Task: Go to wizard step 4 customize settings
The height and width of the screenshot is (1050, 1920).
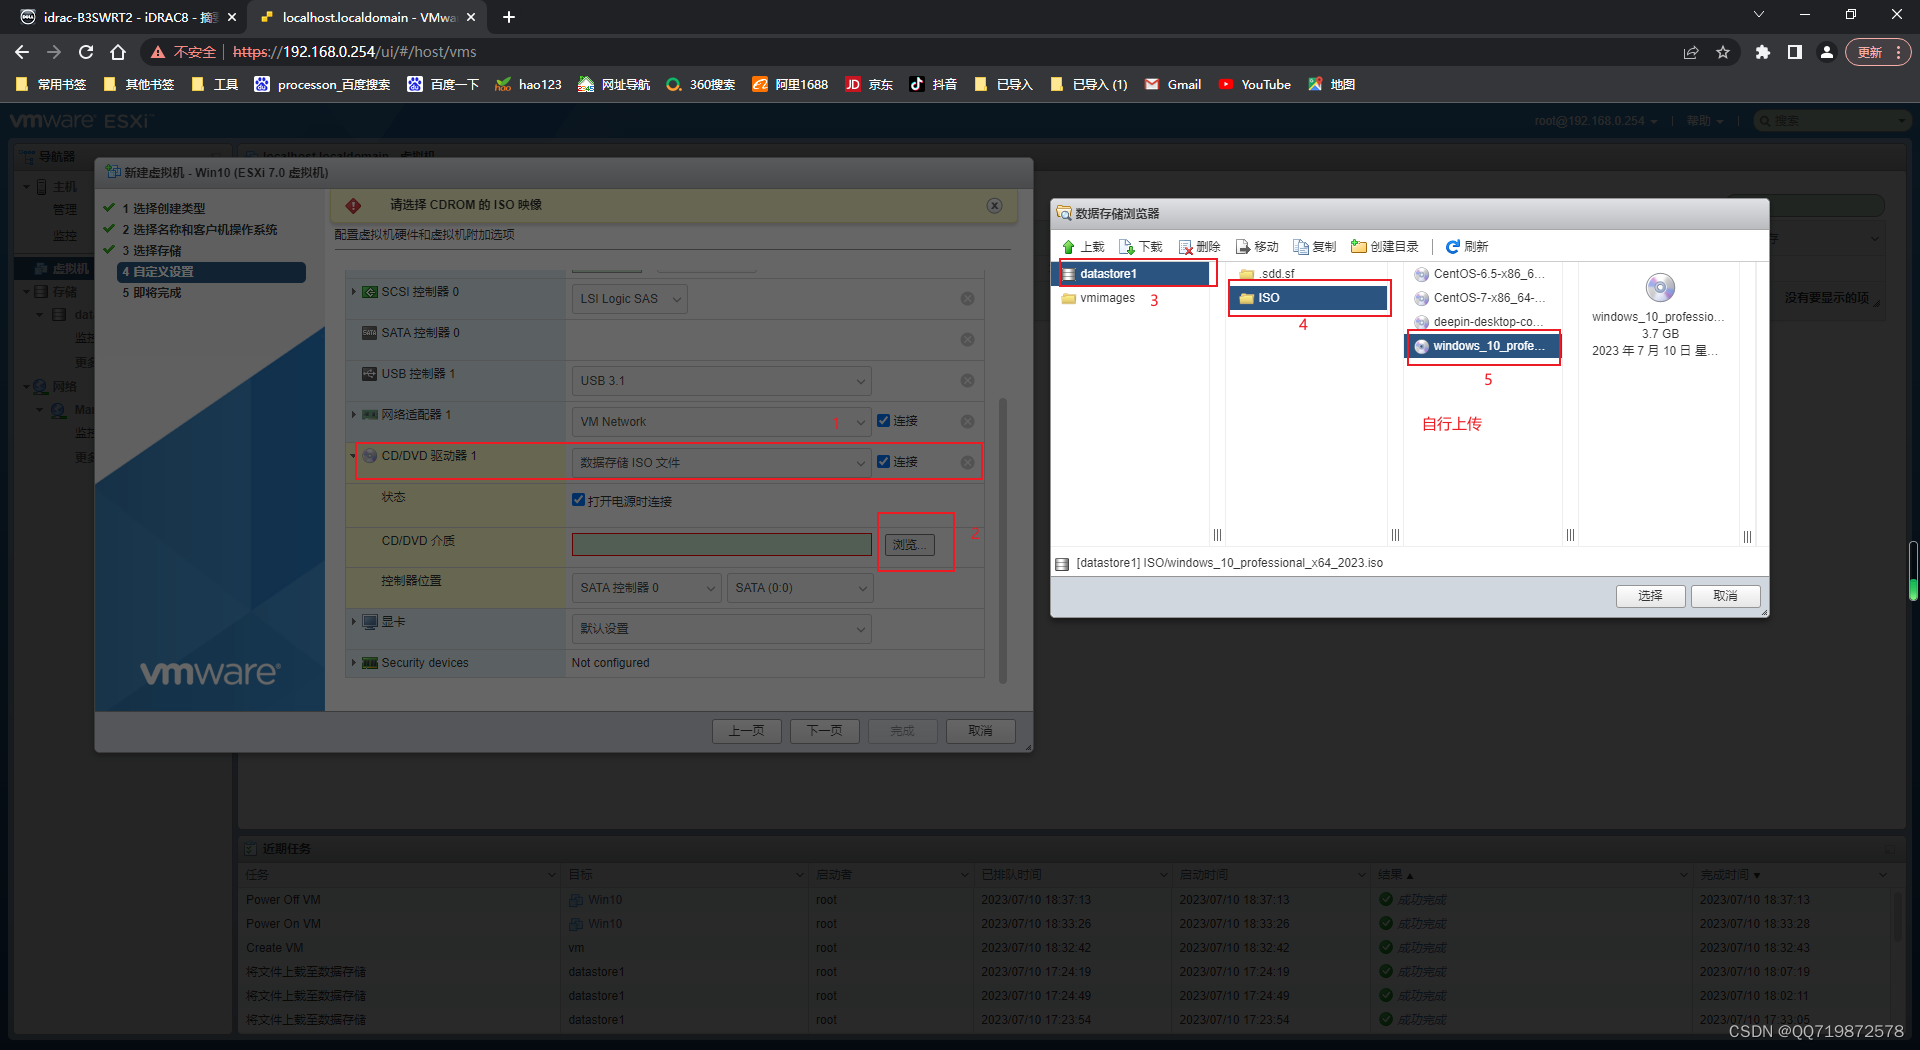Action: pyautogui.click(x=211, y=272)
